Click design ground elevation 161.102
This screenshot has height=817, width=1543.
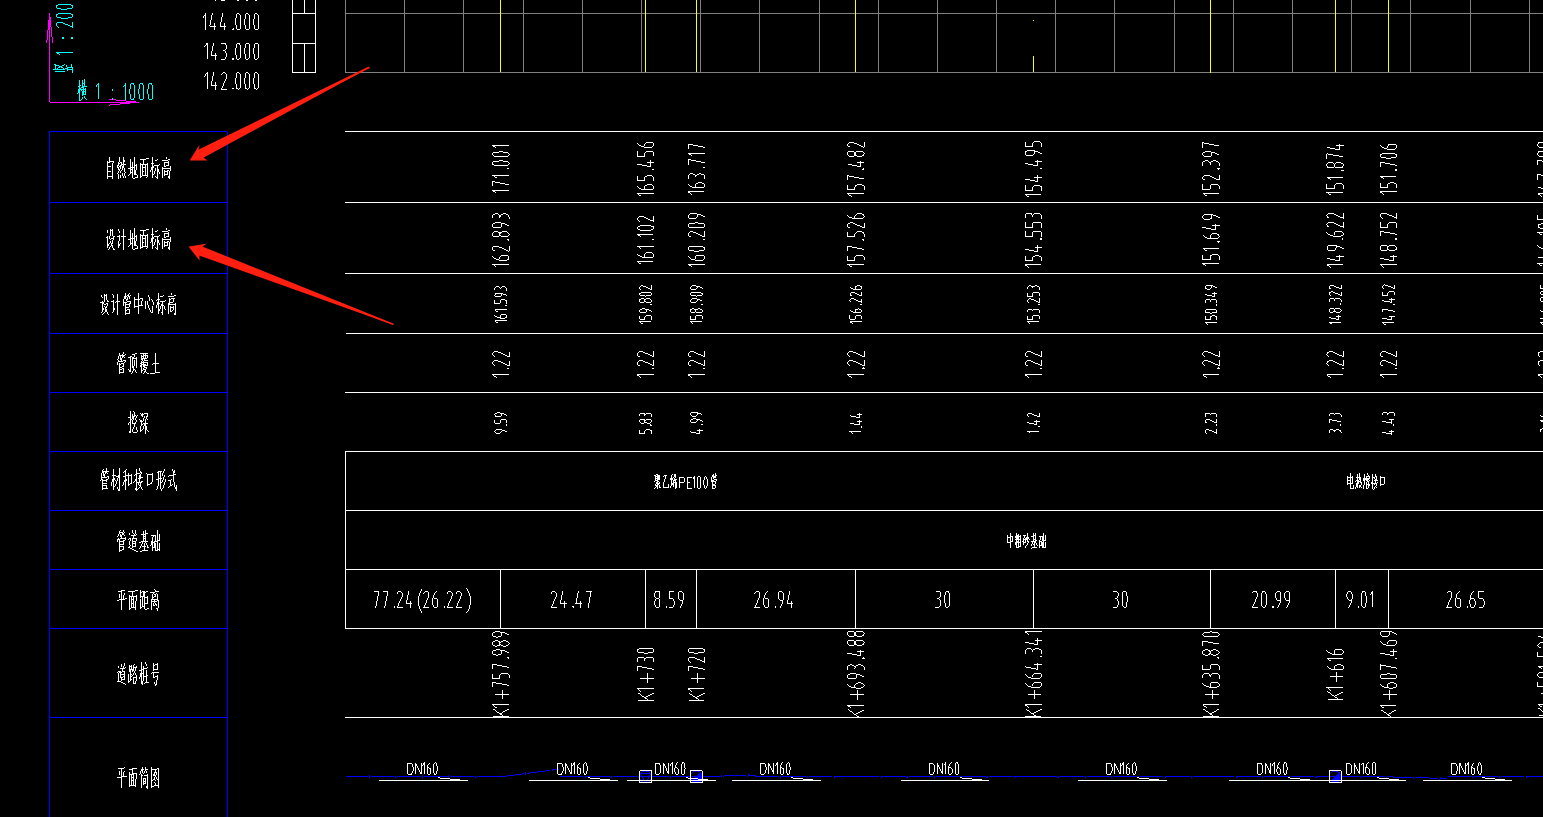[x=646, y=239]
